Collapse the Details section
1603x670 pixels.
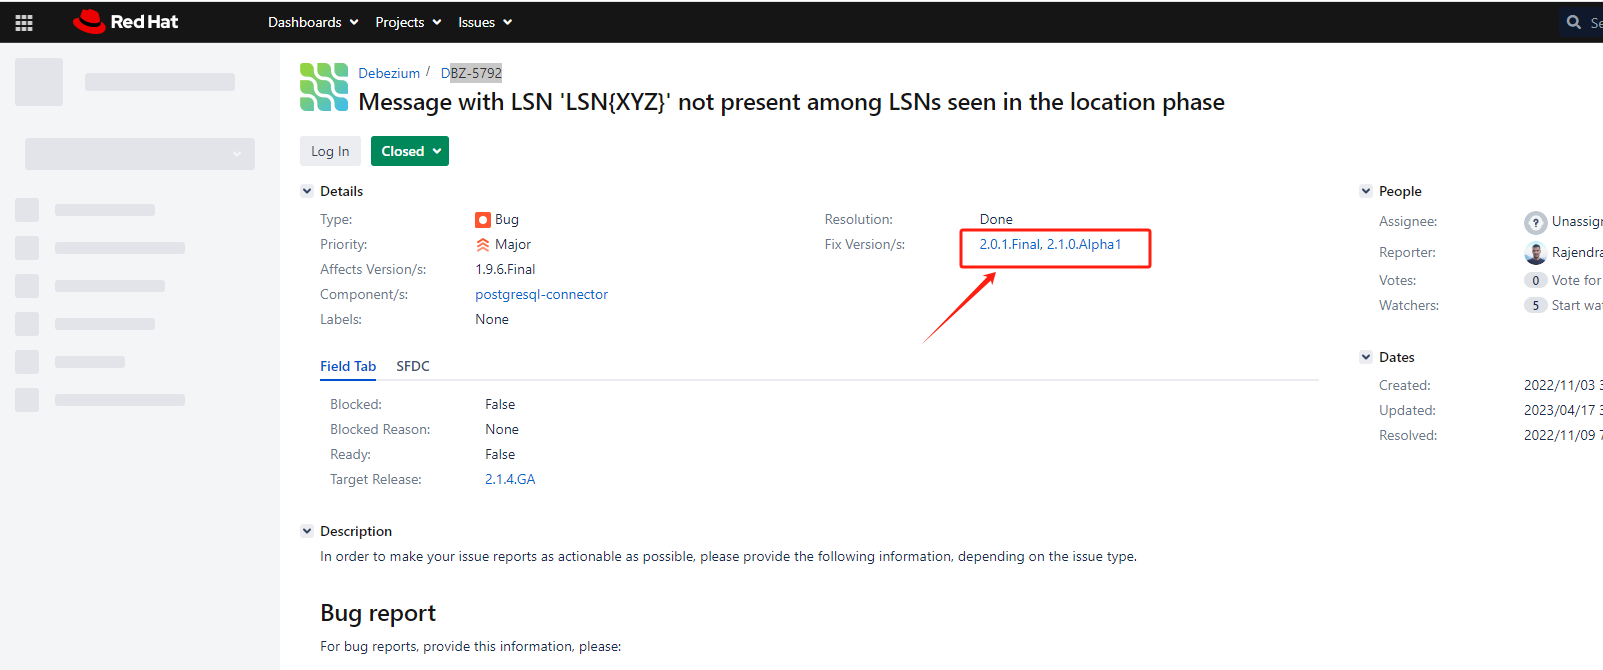pyautogui.click(x=307, y=191)
